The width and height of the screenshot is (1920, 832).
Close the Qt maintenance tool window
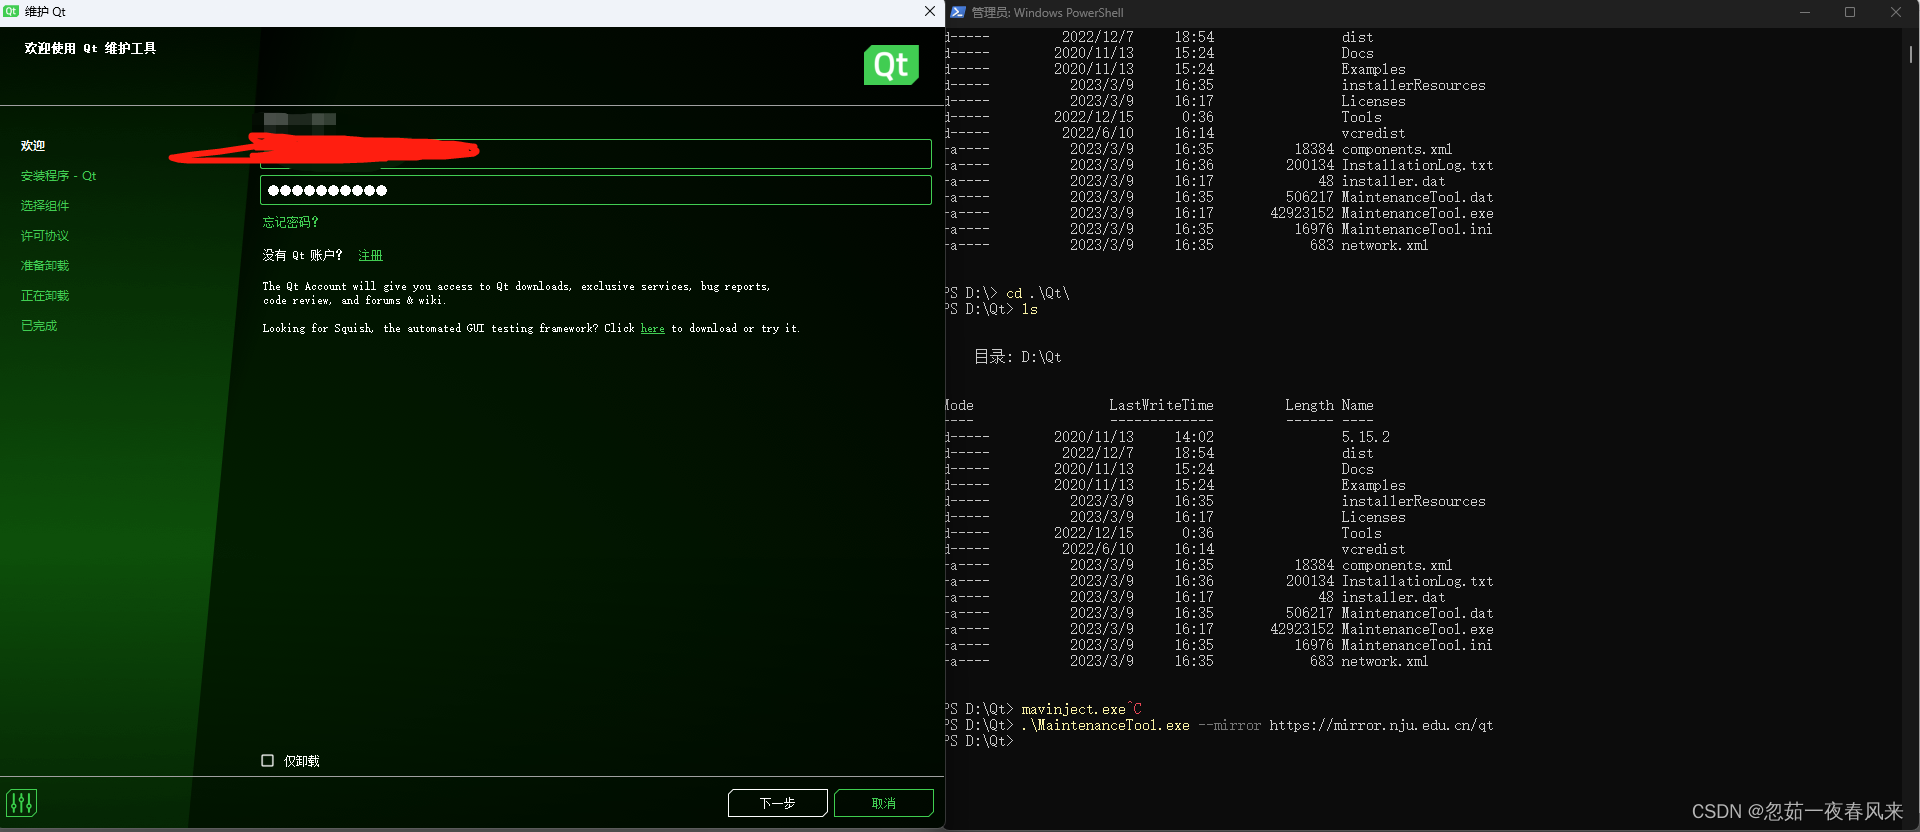pos(930,11)
